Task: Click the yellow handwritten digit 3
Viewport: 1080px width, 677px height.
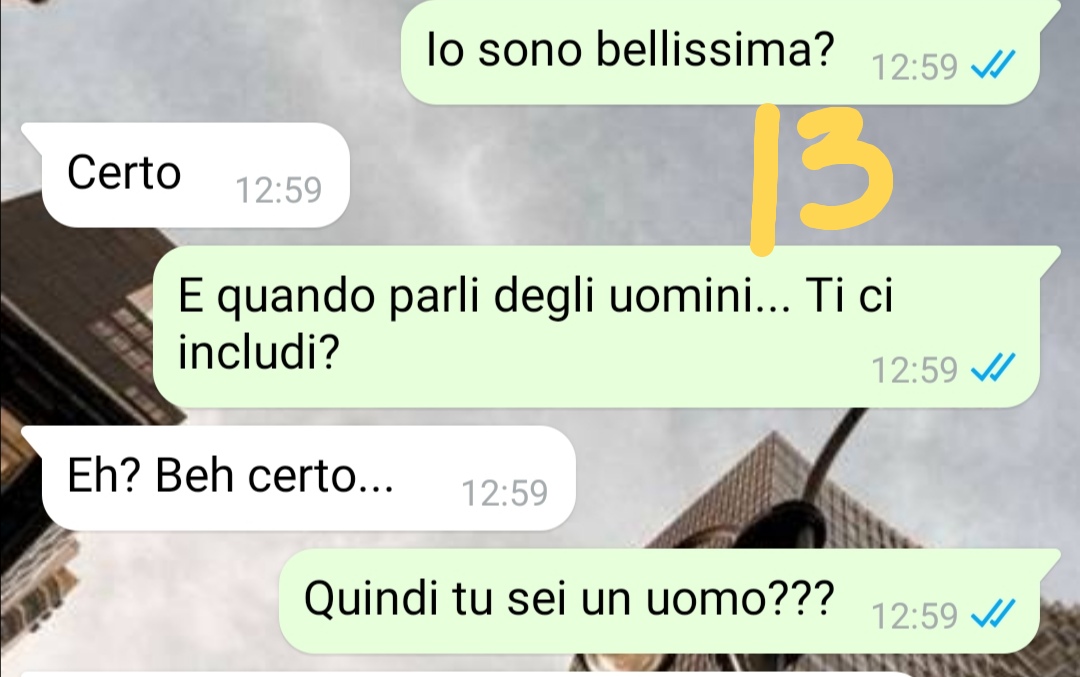Action: point(846,168)
